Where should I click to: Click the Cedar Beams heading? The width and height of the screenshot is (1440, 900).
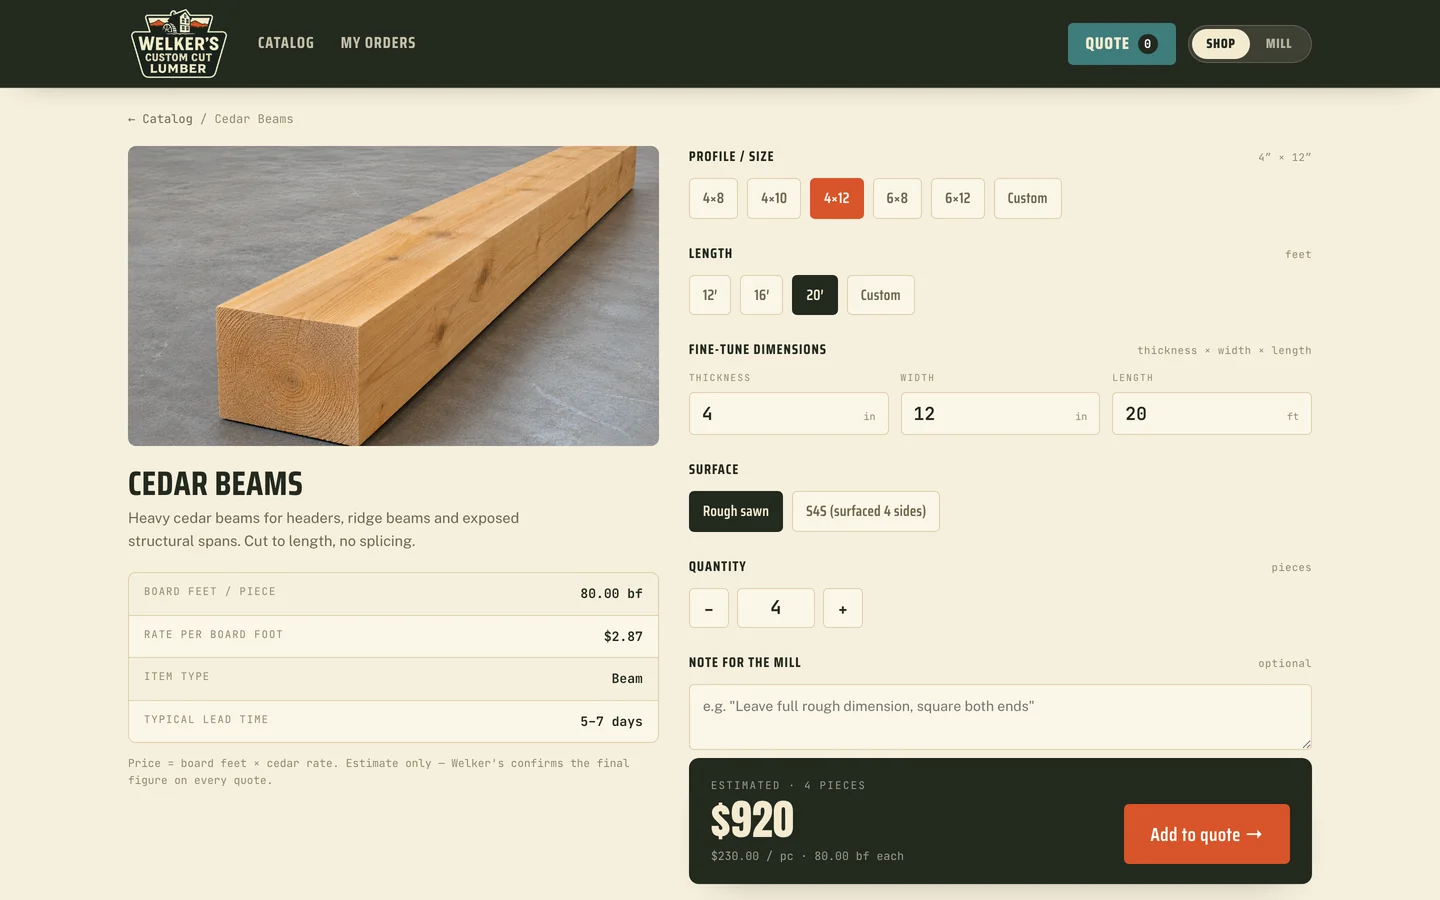[x=215, y=484]
